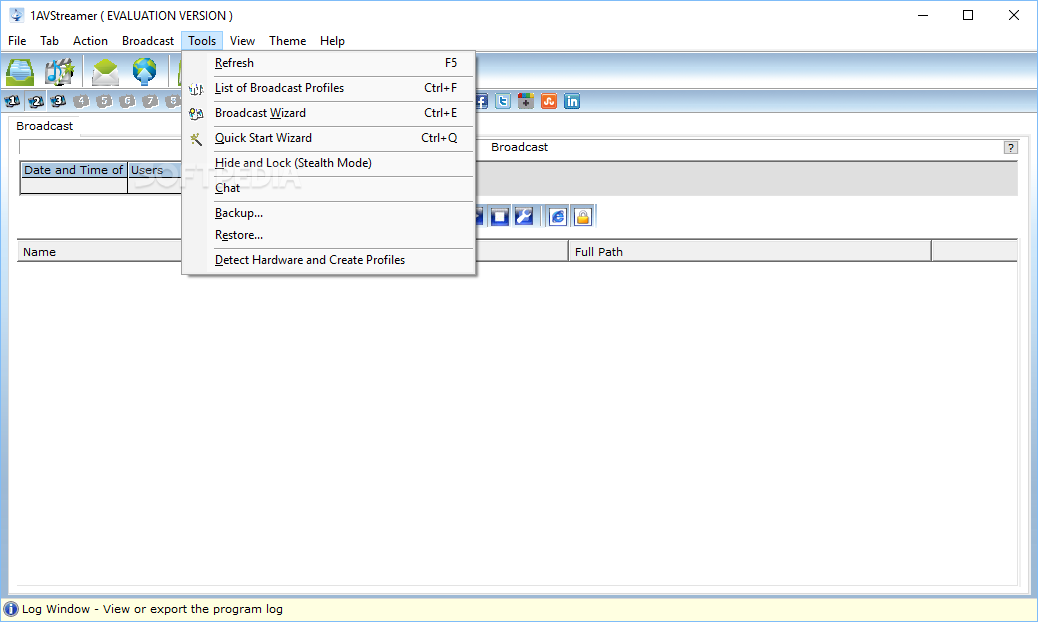The width and height of the screenshot is (1038, 622).
Task: Open the Log Window status bar
Action: 519,609
